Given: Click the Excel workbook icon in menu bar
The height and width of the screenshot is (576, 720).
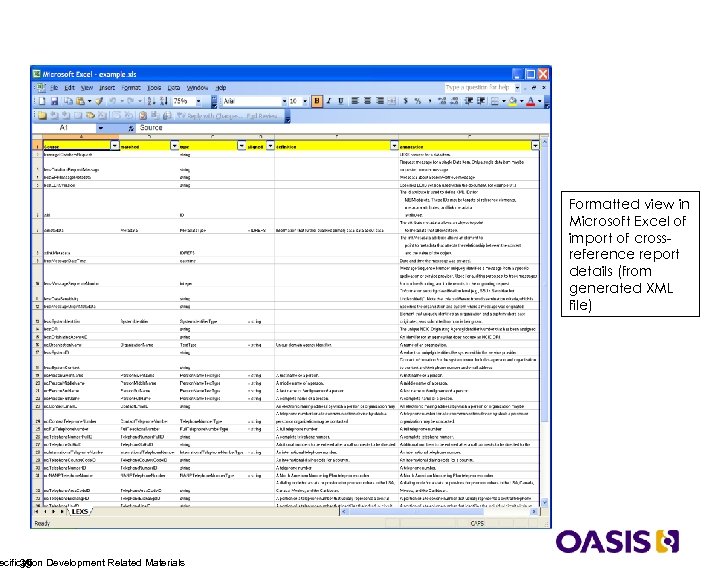Looking at the screenshot, I should (x=40, y=87).
